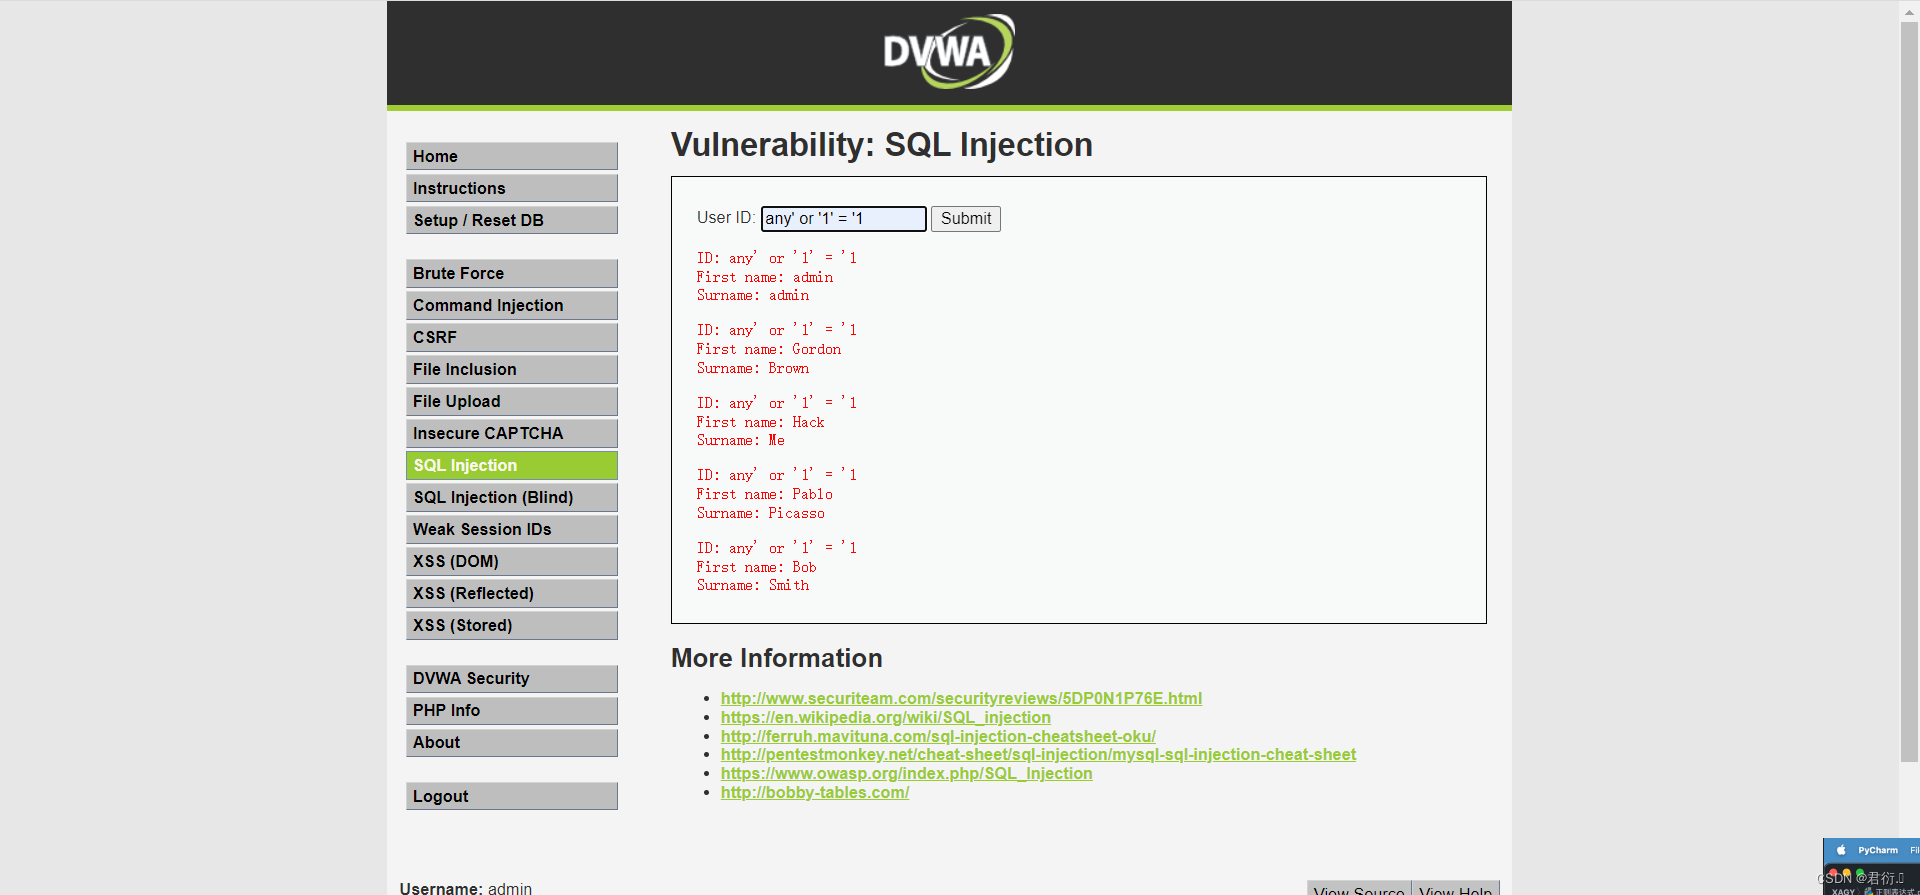This screenshot has height=895, width=1920.
Task: Select XSS (Reflected) in sidebar
Action: click(x=511, y=593)
